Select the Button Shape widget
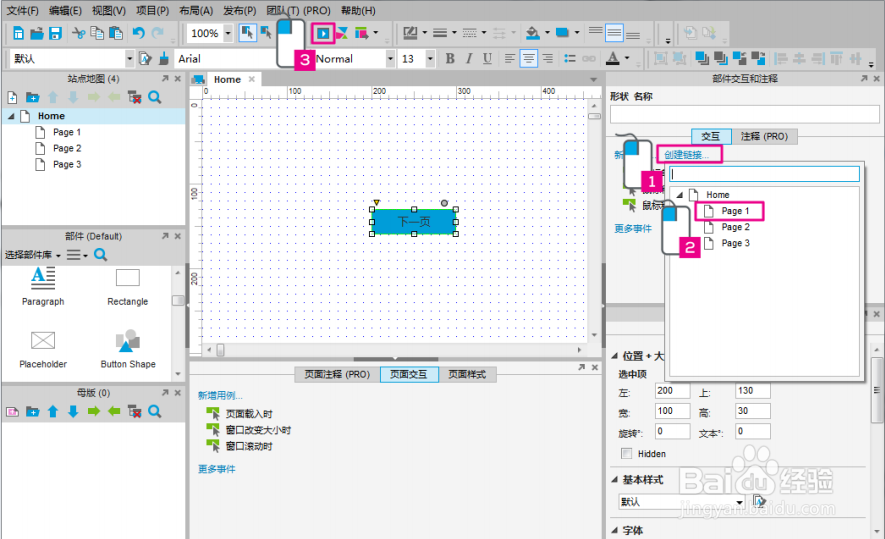 [x=128, y=350]
